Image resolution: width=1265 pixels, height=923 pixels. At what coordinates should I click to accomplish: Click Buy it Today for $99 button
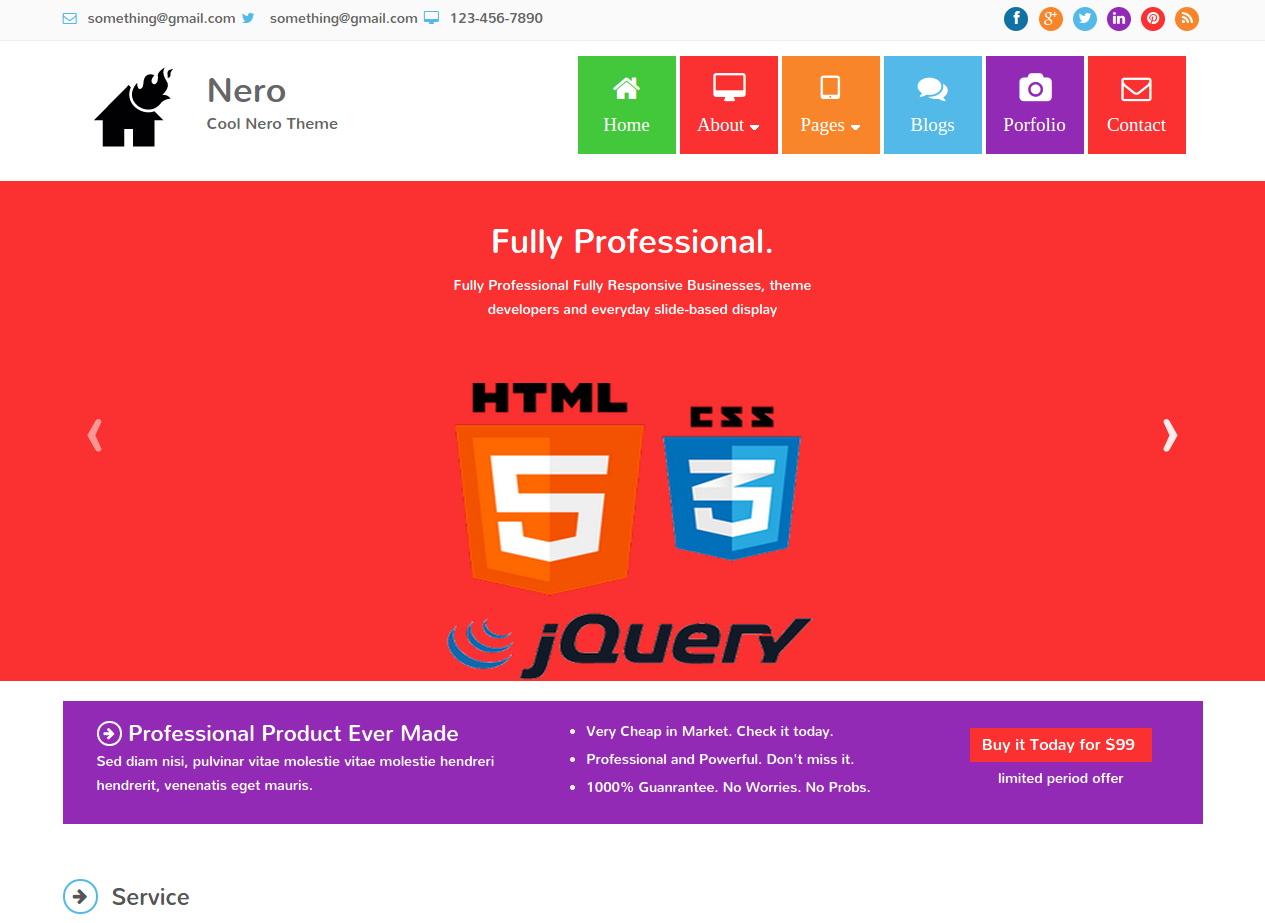pyautogui.click(x=1060, y=745)
